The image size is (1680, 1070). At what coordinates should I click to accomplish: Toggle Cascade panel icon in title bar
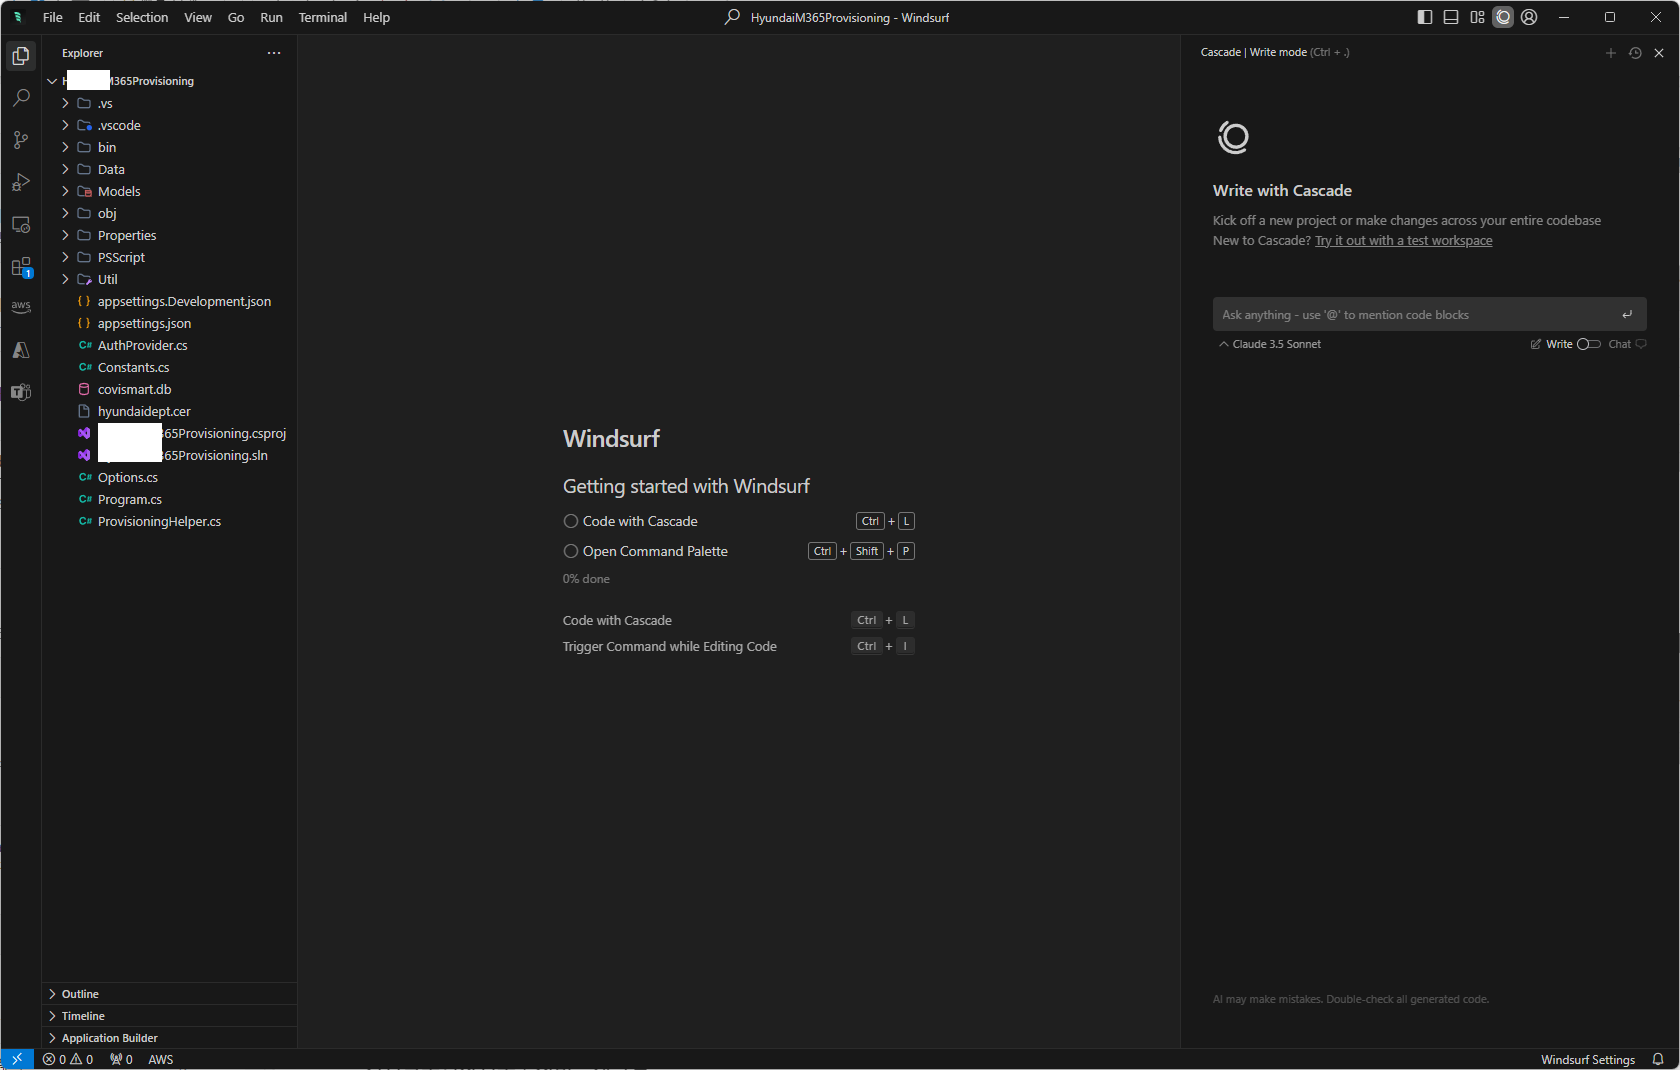(x=1503, y=17)
